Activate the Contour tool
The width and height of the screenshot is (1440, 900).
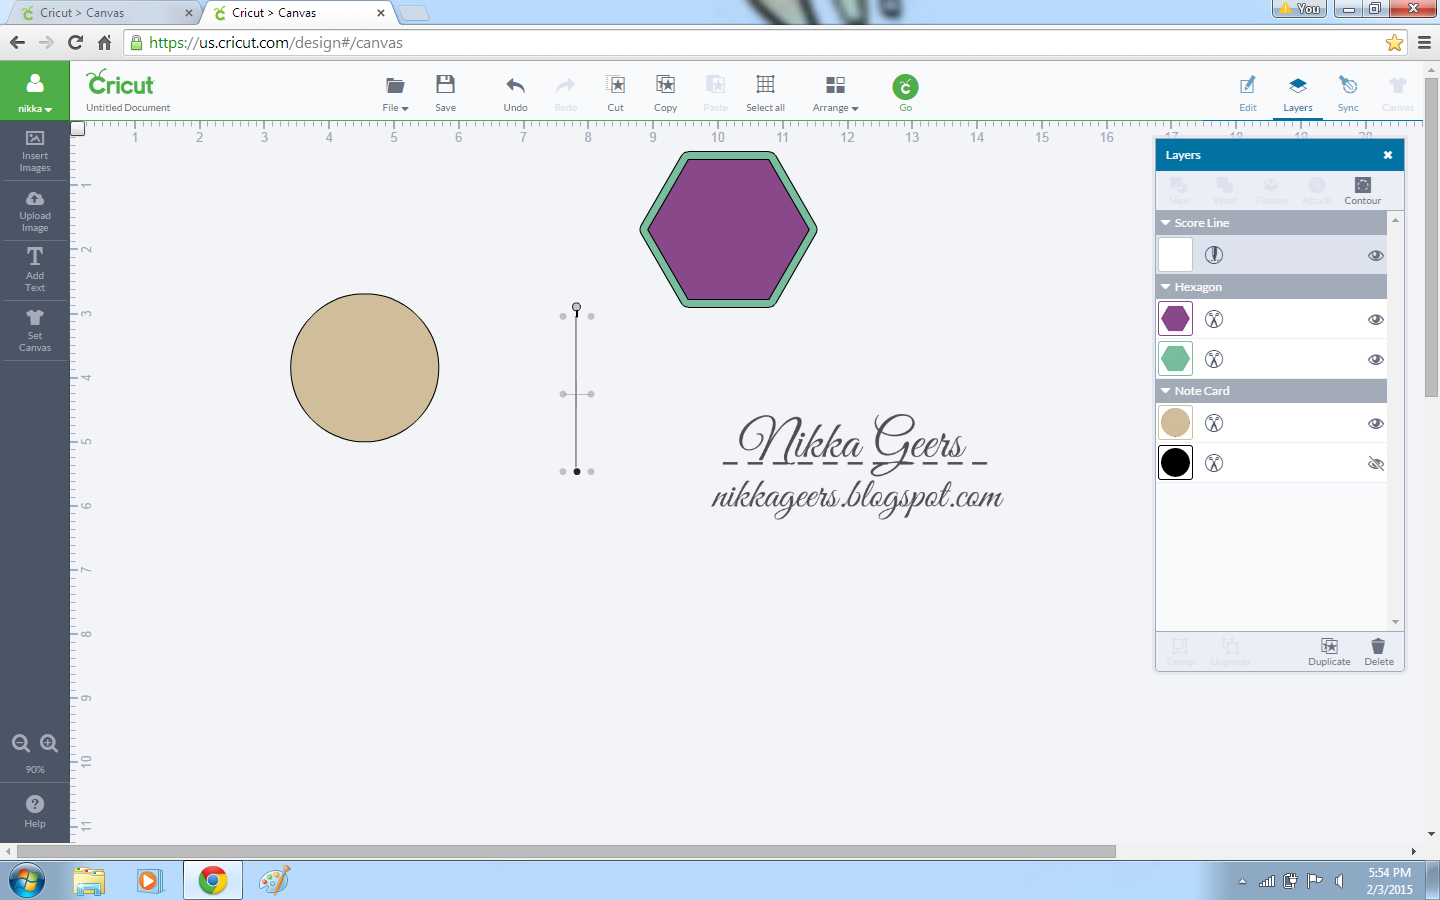click(x=1362, y=190)
